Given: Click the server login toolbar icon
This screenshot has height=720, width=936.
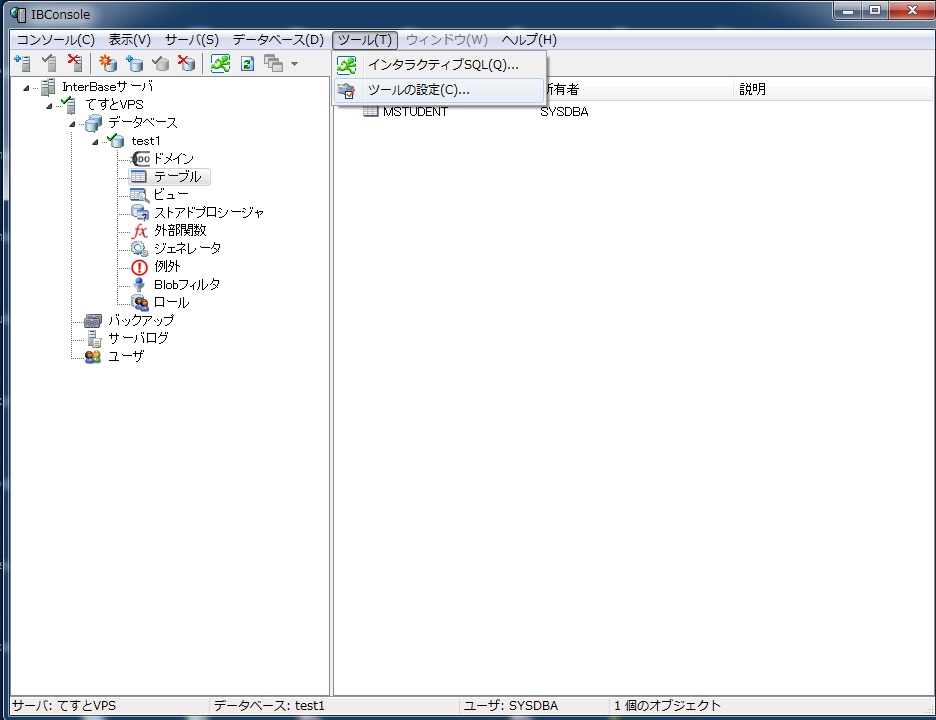Looking at the screenshot, I should coord(49,63).
